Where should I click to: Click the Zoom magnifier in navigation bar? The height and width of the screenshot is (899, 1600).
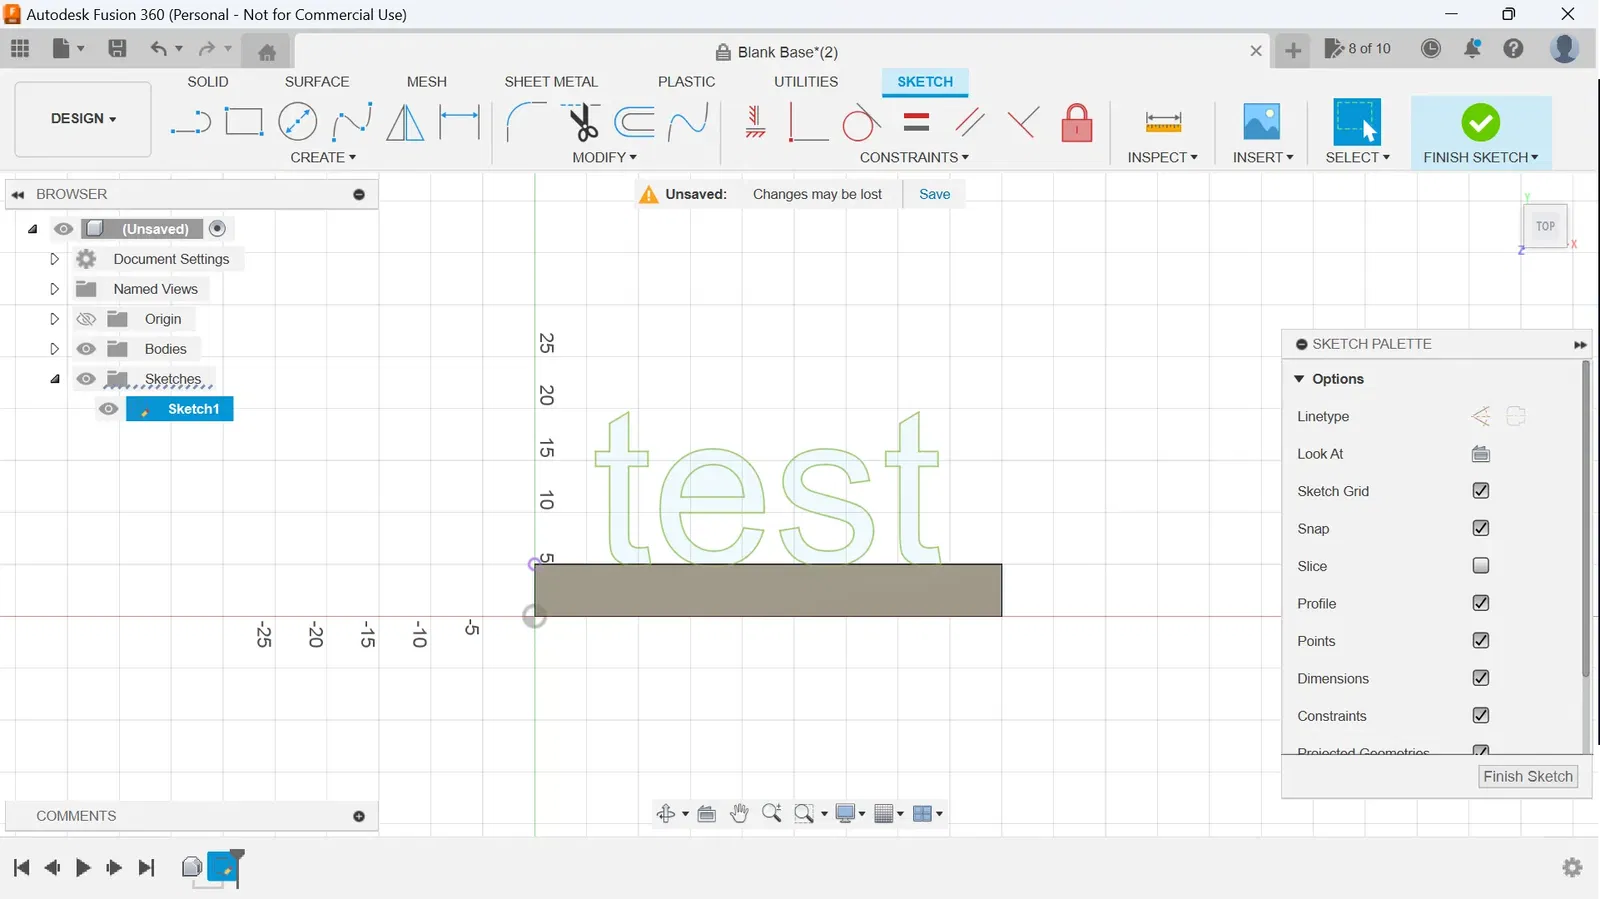[771, 813]
